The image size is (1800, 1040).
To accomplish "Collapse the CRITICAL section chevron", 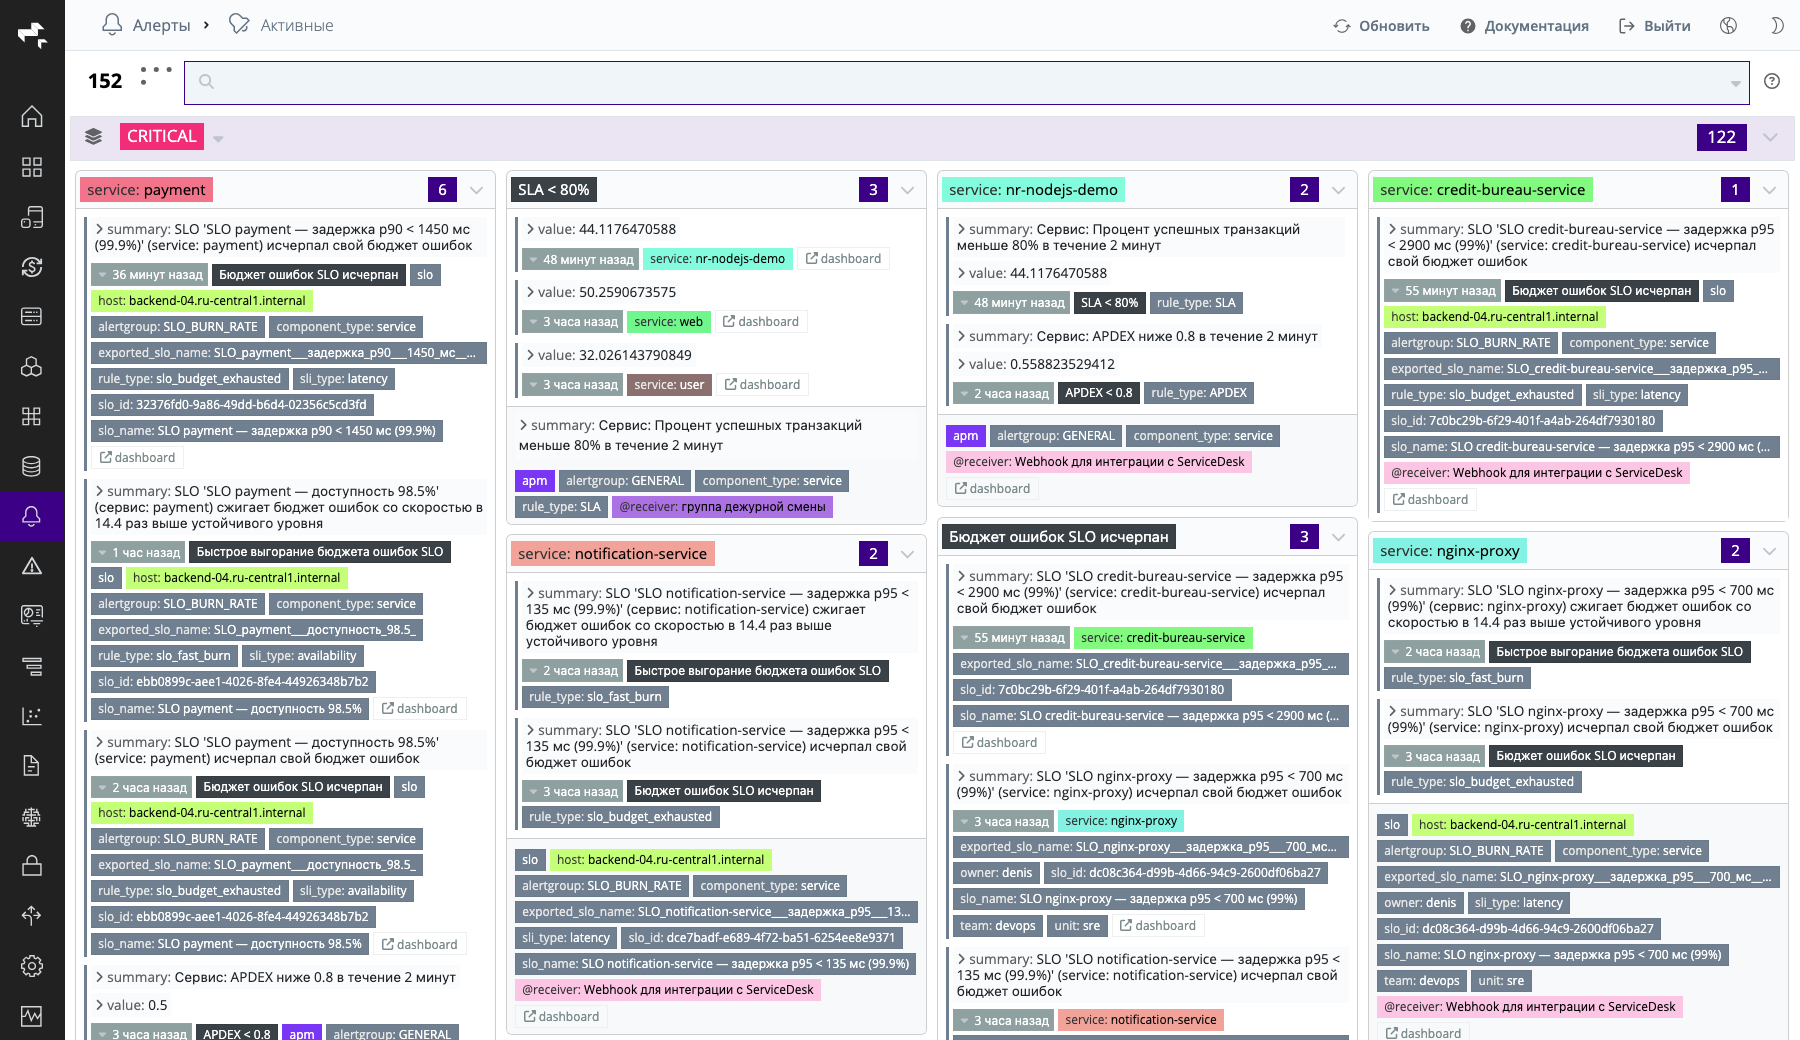I will click(x=1770, y=137).
